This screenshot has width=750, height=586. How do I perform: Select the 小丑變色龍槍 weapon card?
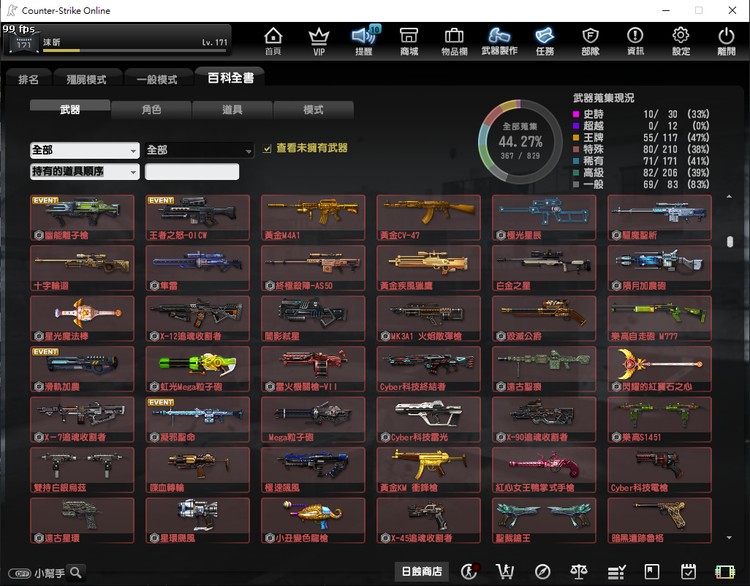(x=313, y=520)
